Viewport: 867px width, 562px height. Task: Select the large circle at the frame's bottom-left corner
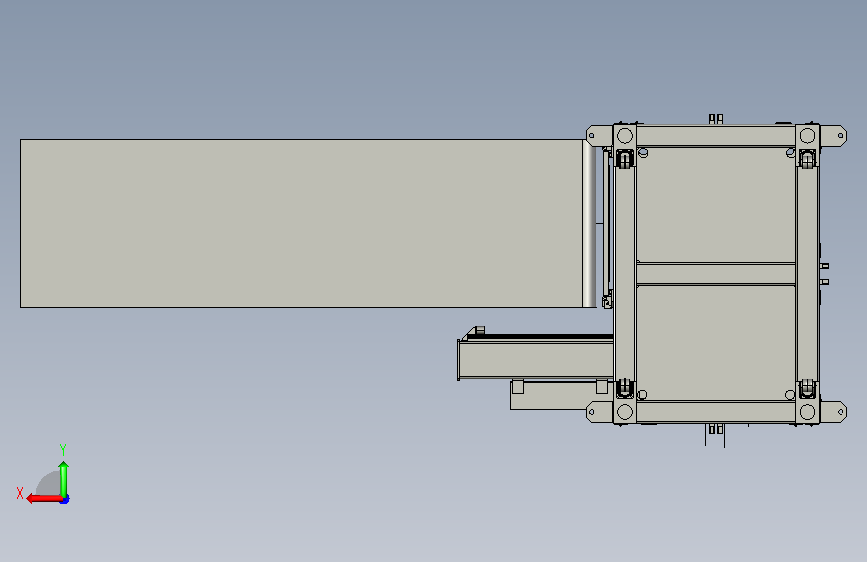tap(625, 412)
